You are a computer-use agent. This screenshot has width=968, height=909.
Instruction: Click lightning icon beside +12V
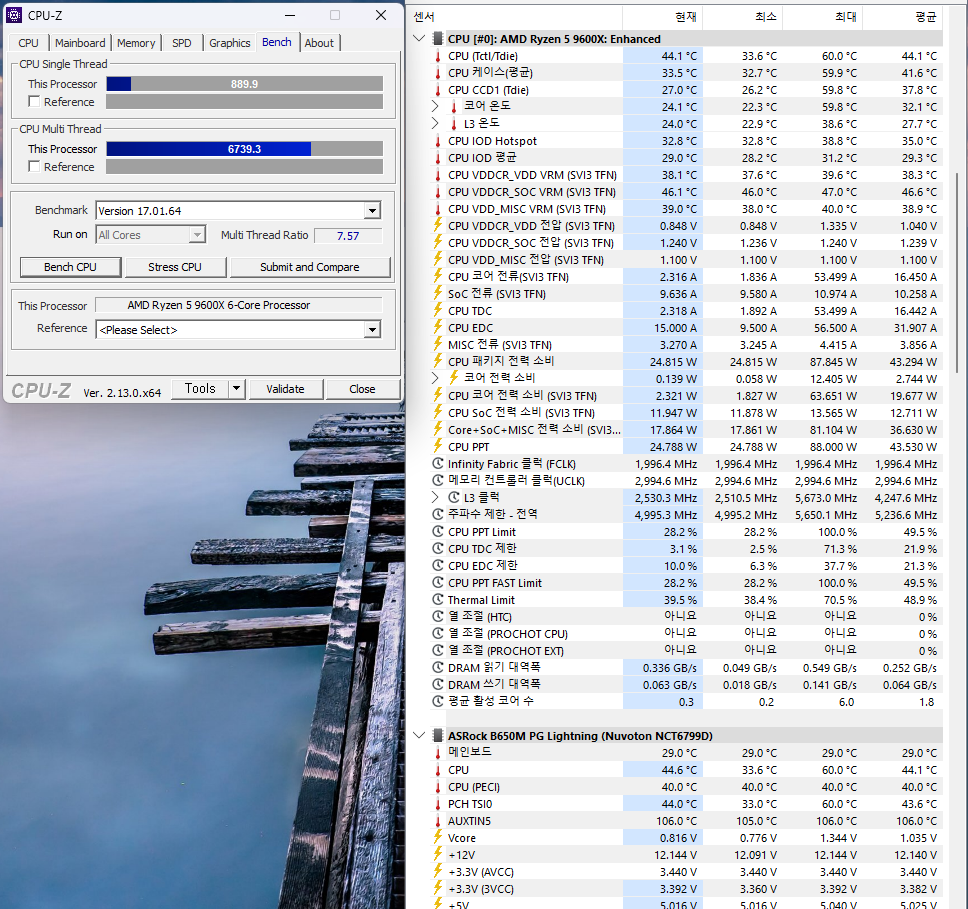point(438,855)
